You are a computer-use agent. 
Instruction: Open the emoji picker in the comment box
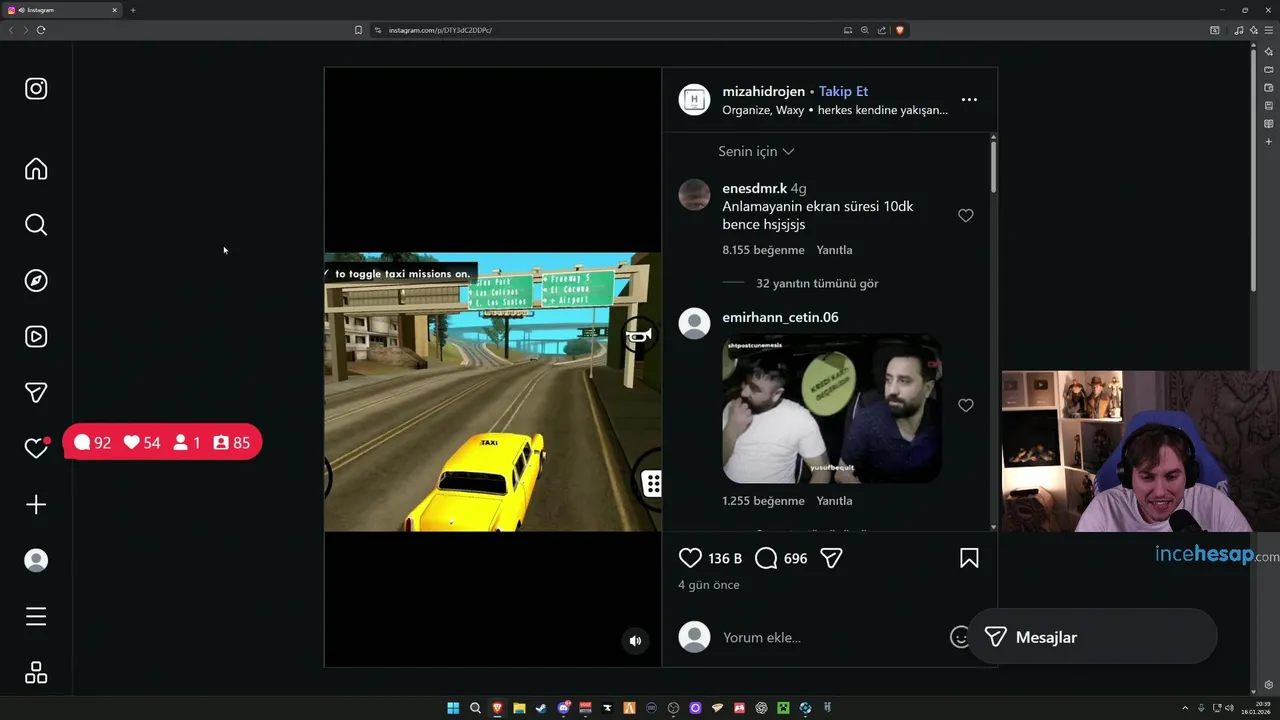[x=959, y=637]
